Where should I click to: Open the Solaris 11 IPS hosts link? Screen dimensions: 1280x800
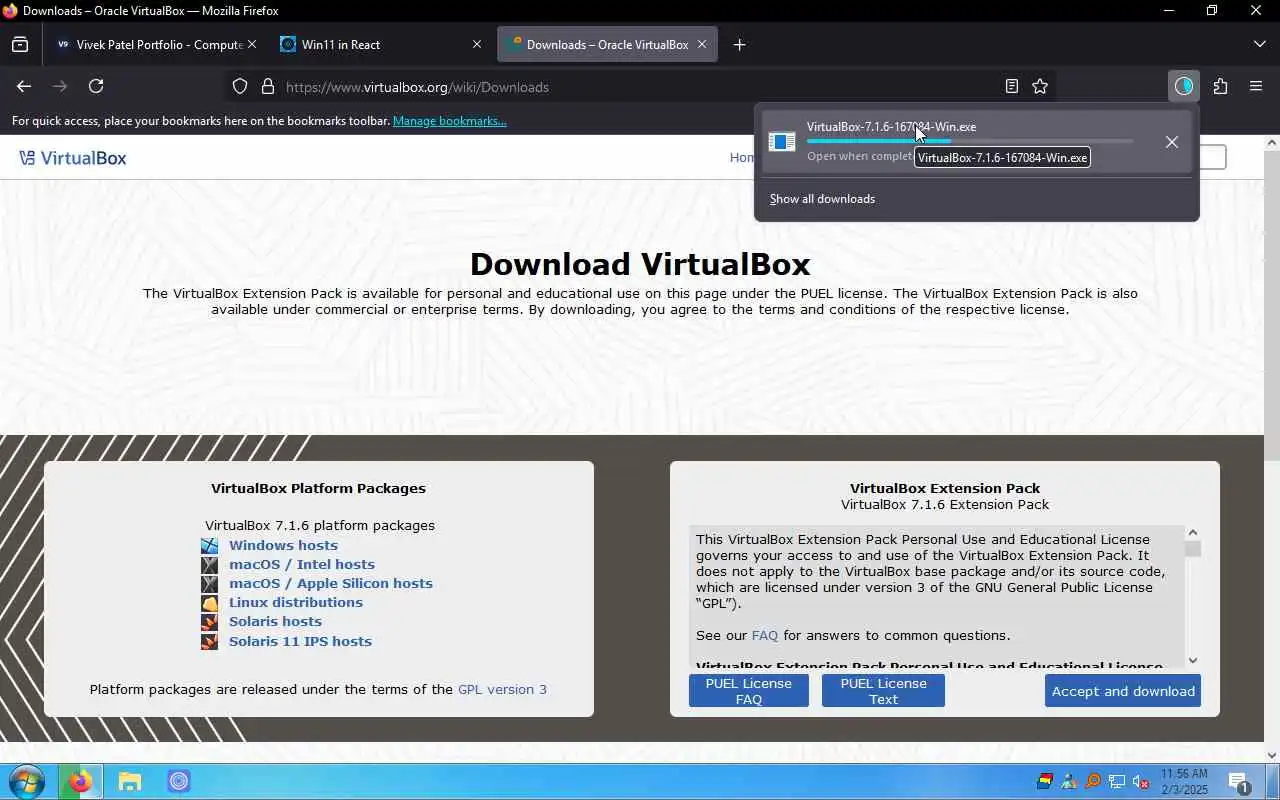point(300,641)
